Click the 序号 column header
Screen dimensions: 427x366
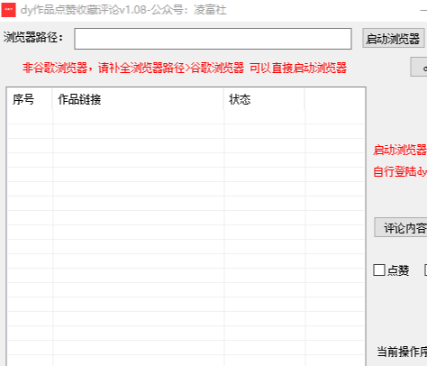[29, 99]
